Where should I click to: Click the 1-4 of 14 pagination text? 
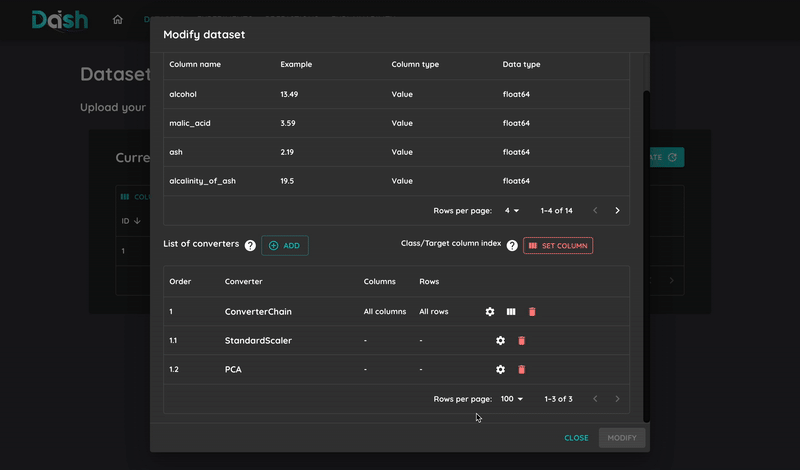click(x=557, y=211)
